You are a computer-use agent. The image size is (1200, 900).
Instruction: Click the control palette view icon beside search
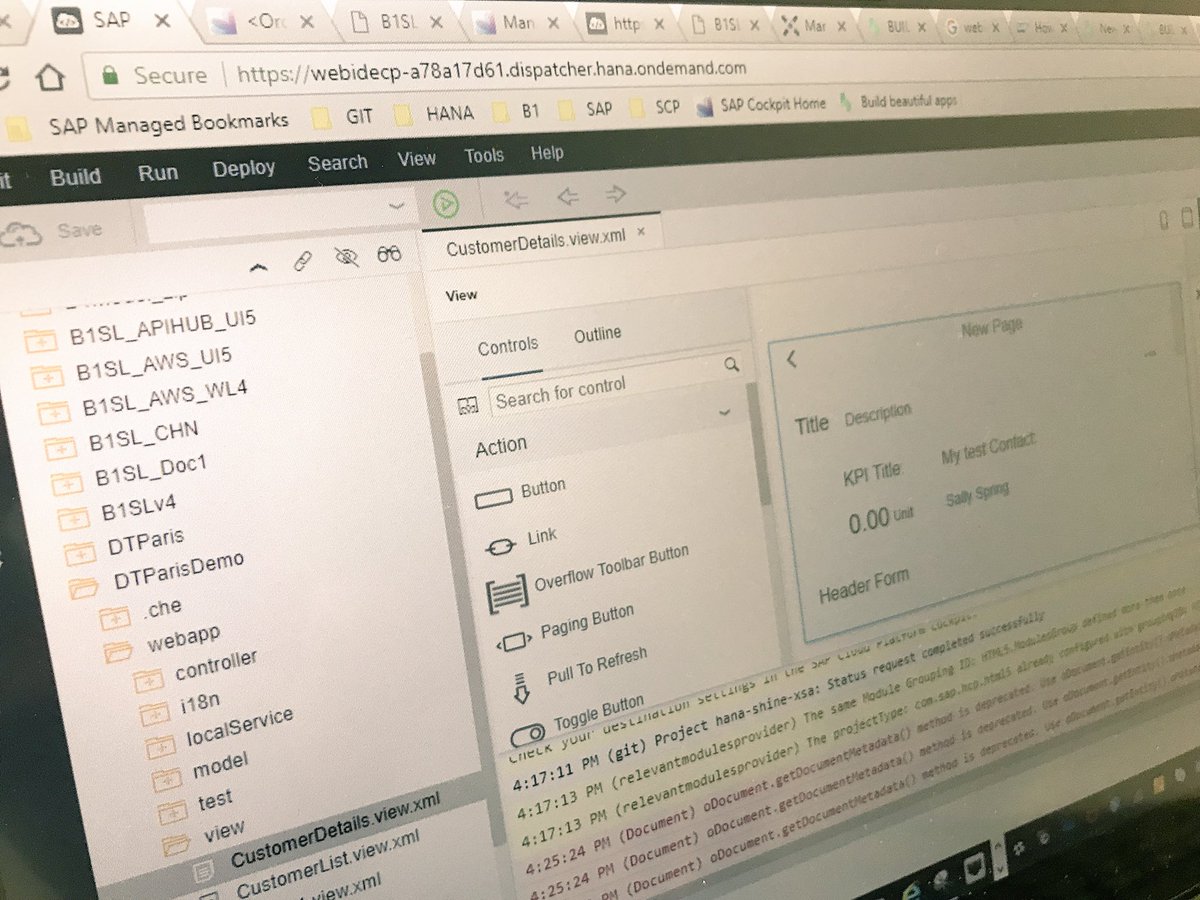[x=467, y=405]
